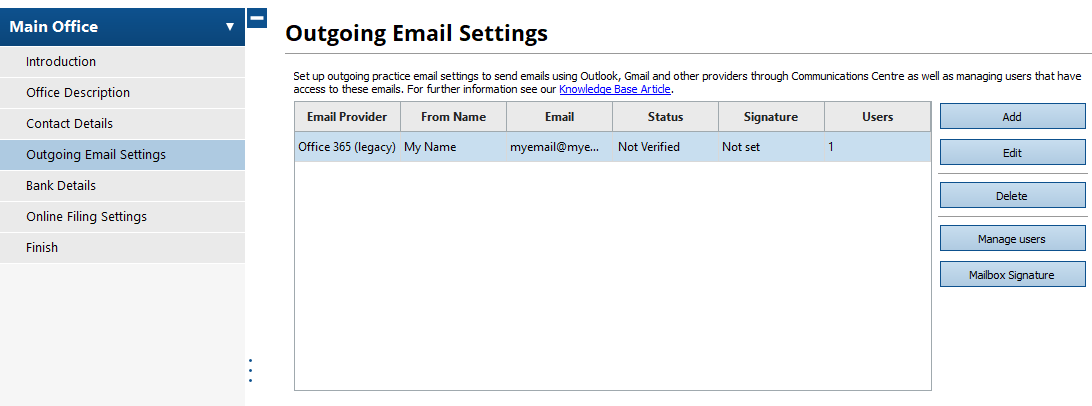Select the Office 365 (legacy) row

[347, 147]
